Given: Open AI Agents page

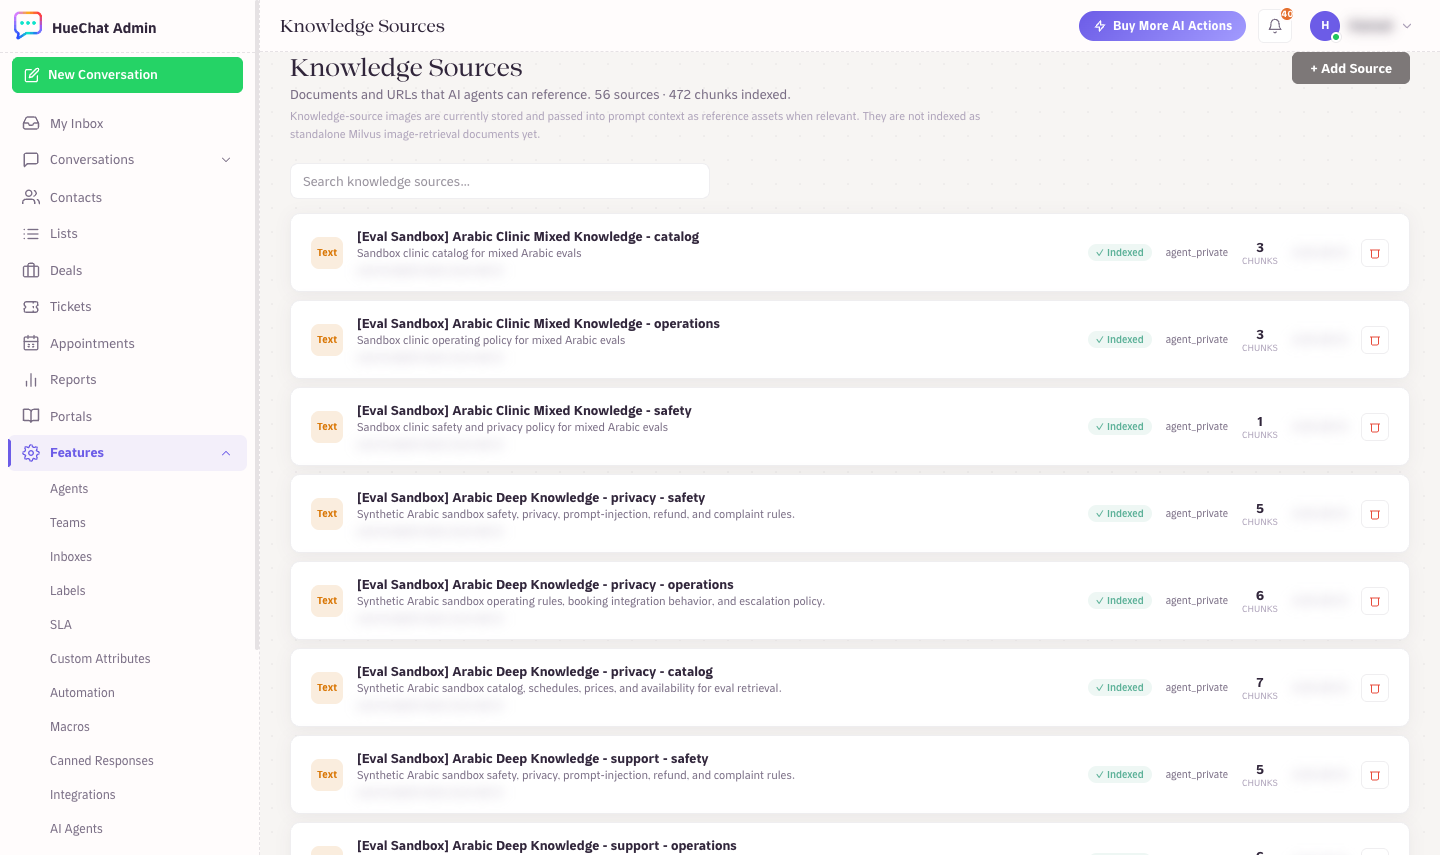Looking at the screenshot, I should click(76, 829).
